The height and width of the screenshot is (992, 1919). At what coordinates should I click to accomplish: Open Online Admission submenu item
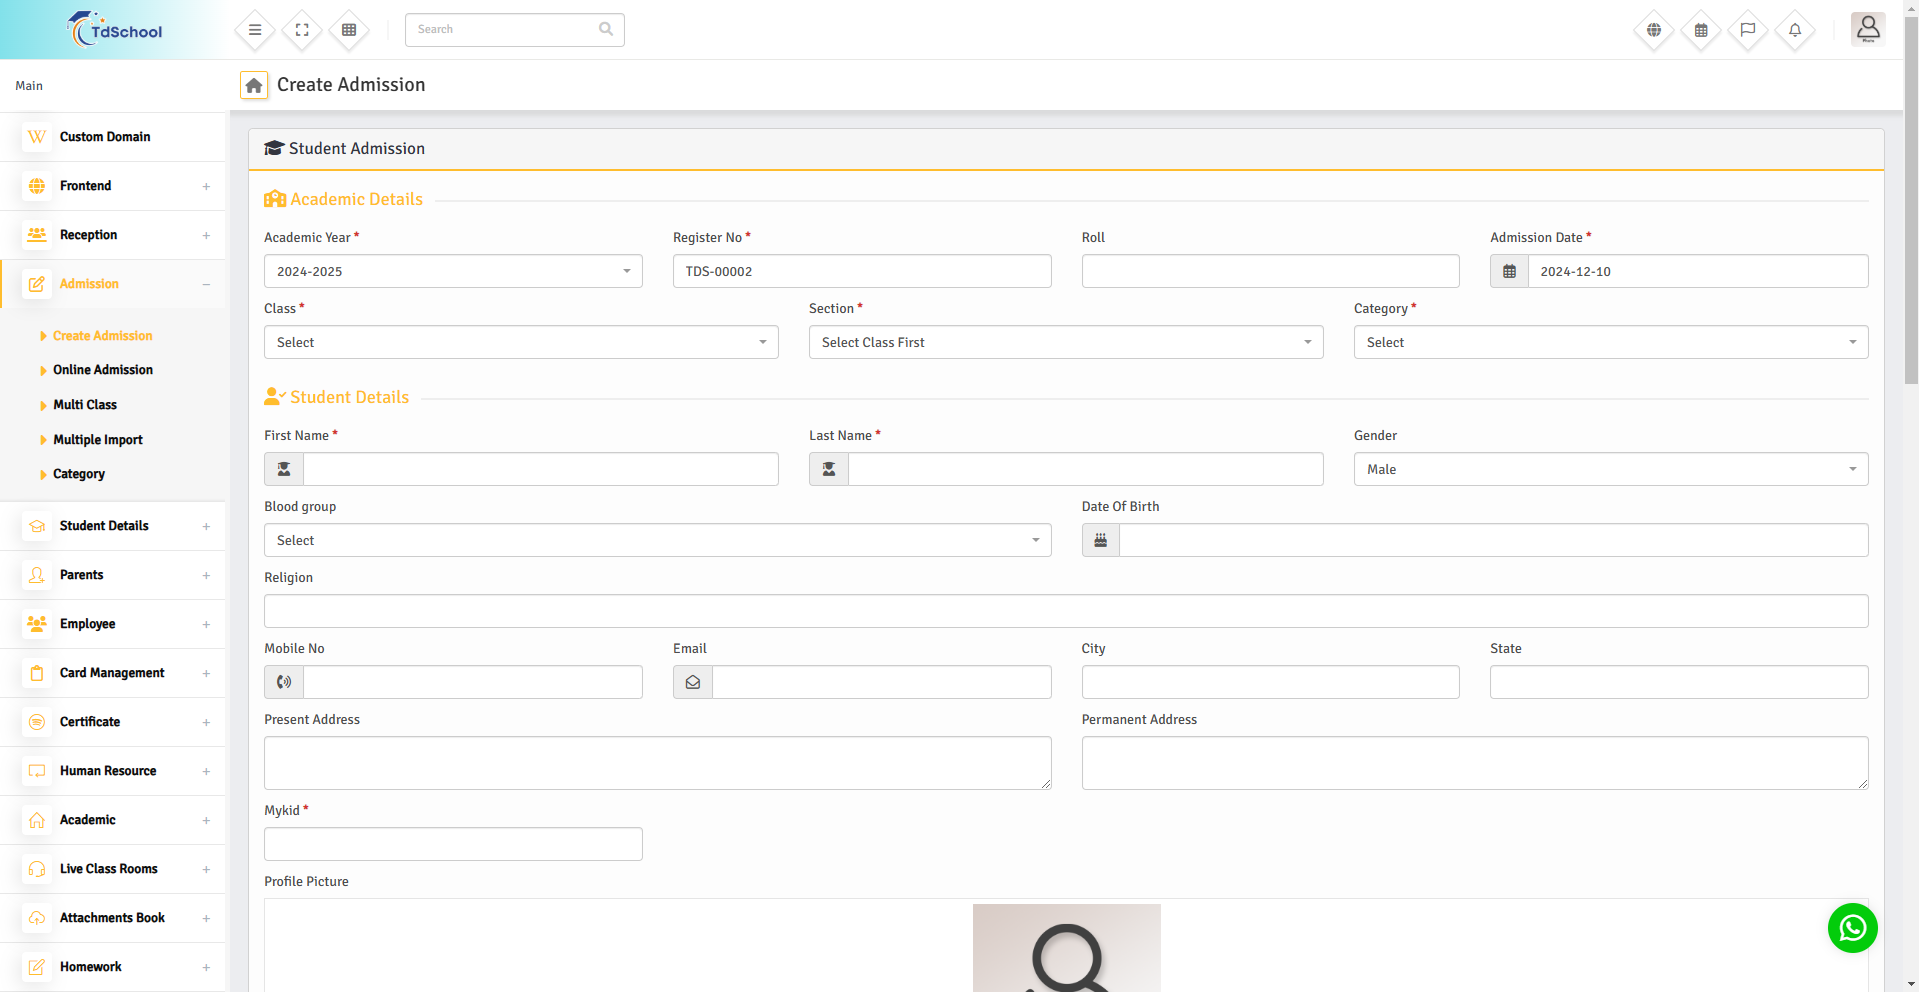click(103, 370)
